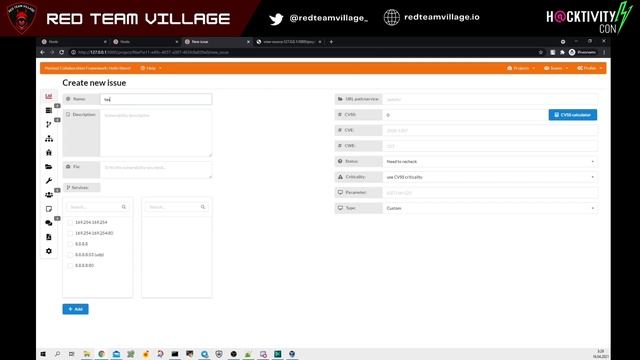Open the Status dropdown
The width and height of the screenshot is (640, 360).
pyautogui.click(x=490, y=162)
